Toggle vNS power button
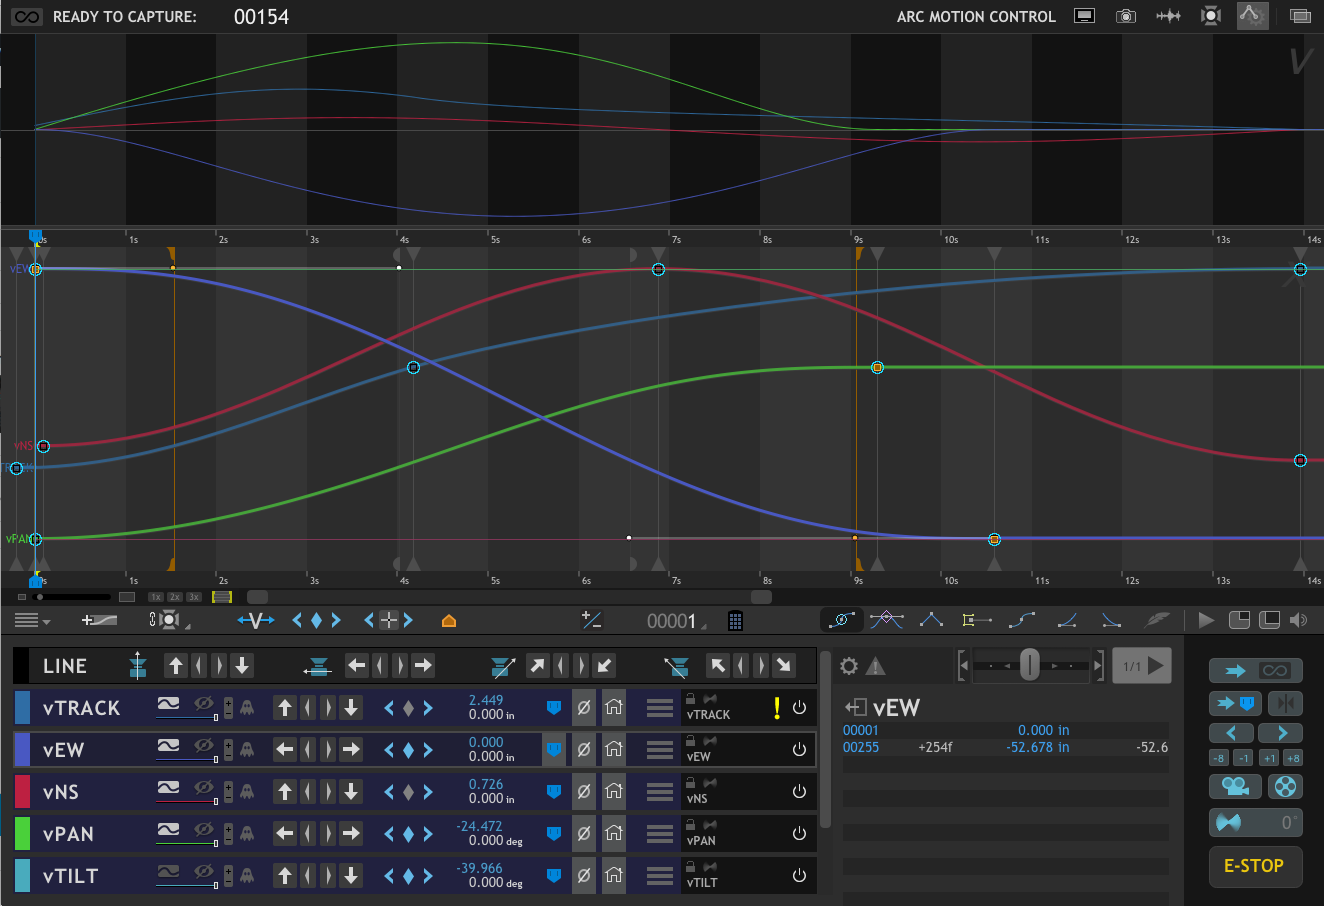1324x906 pixels. point(799,792)
